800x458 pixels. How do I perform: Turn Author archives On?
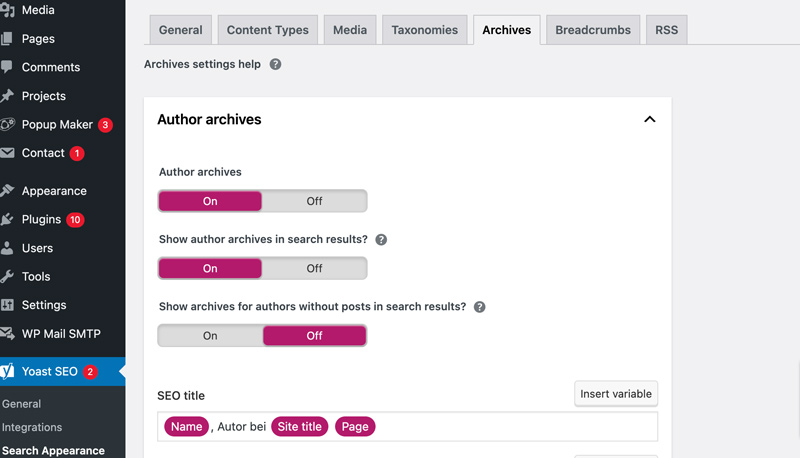click(210, 201)
